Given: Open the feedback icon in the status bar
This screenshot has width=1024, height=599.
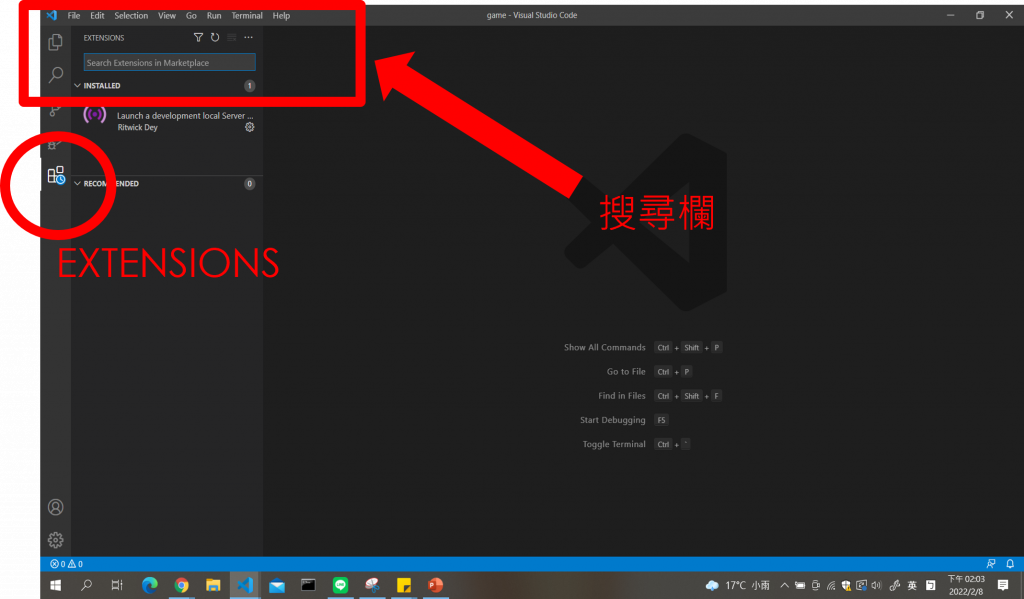Looking at the screenshot, I should (991, 564).
